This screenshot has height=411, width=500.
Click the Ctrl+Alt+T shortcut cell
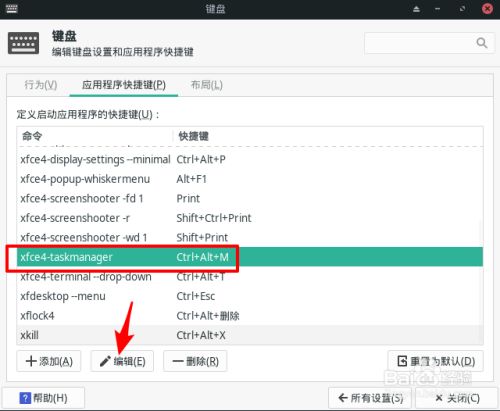point(201,277)
